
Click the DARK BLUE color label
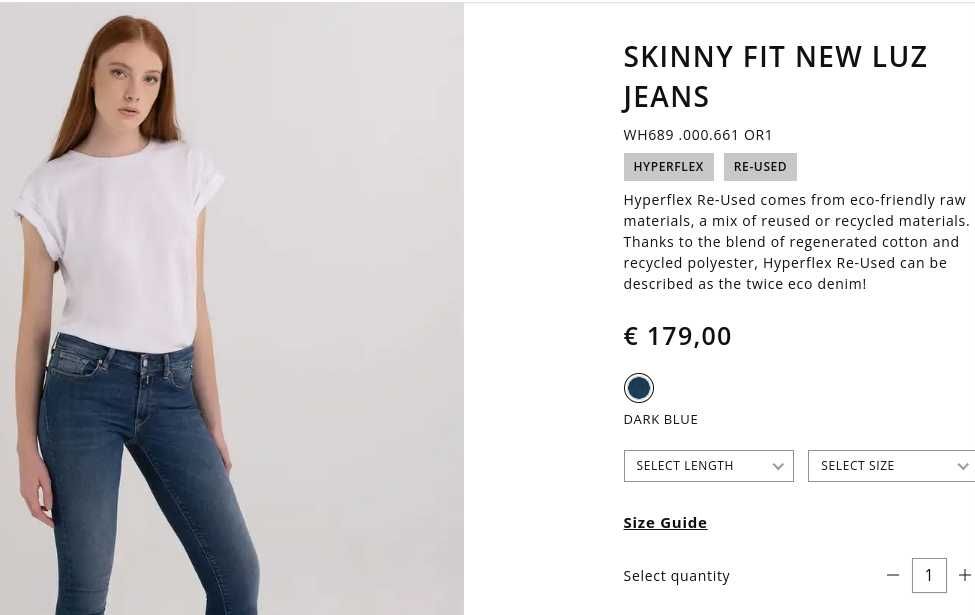660,420
